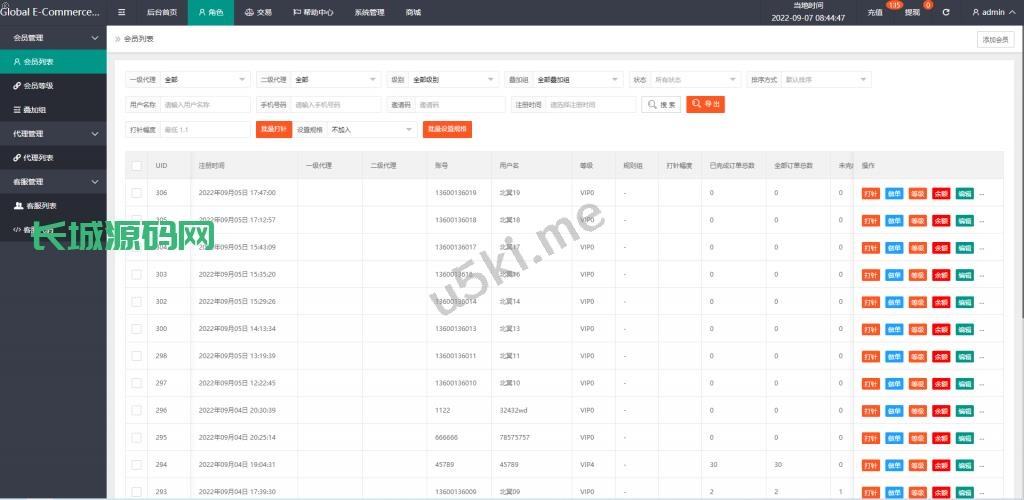The image size is (1024, 500).
Task: Click the 搜索 search button
Action: coord(661,104)
